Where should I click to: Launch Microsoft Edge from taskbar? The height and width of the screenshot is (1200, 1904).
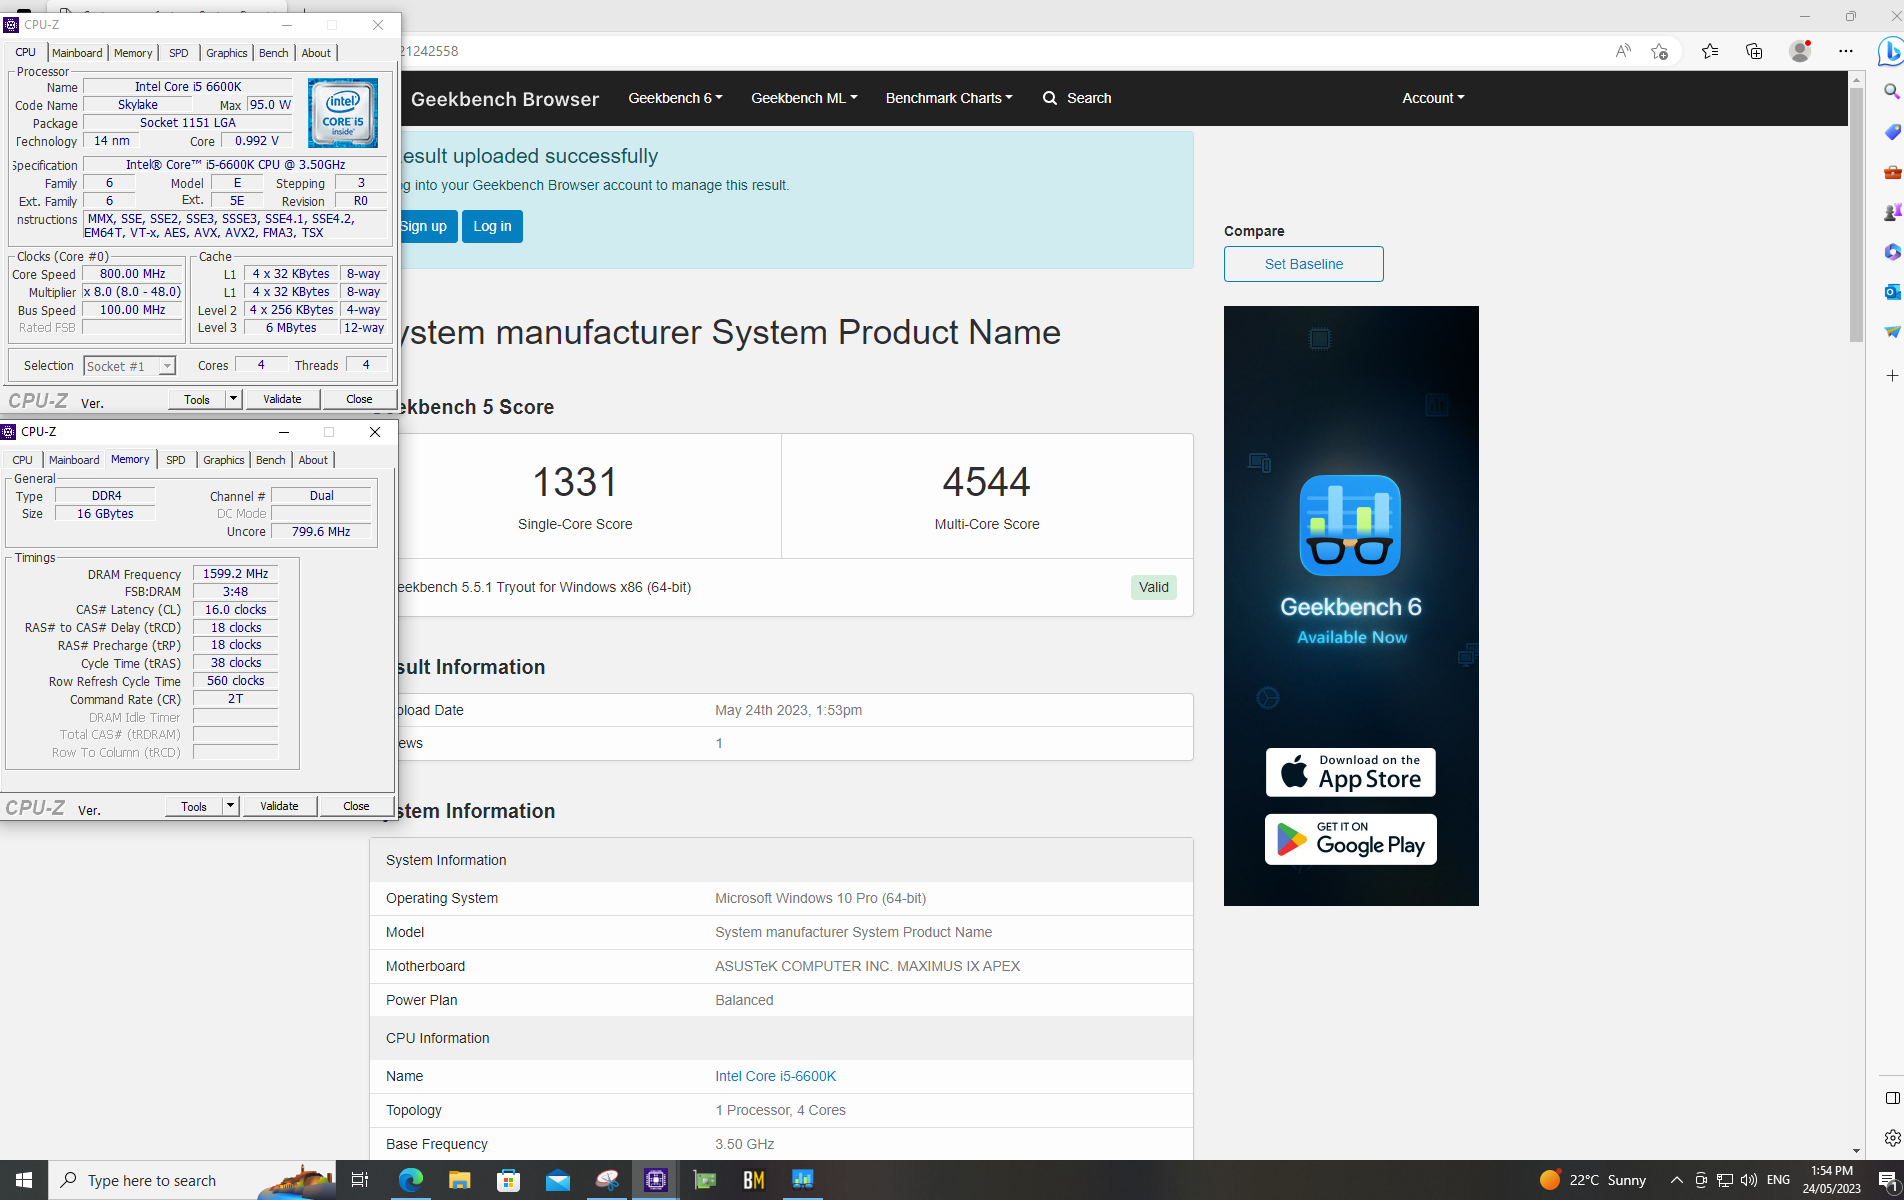410,1180
